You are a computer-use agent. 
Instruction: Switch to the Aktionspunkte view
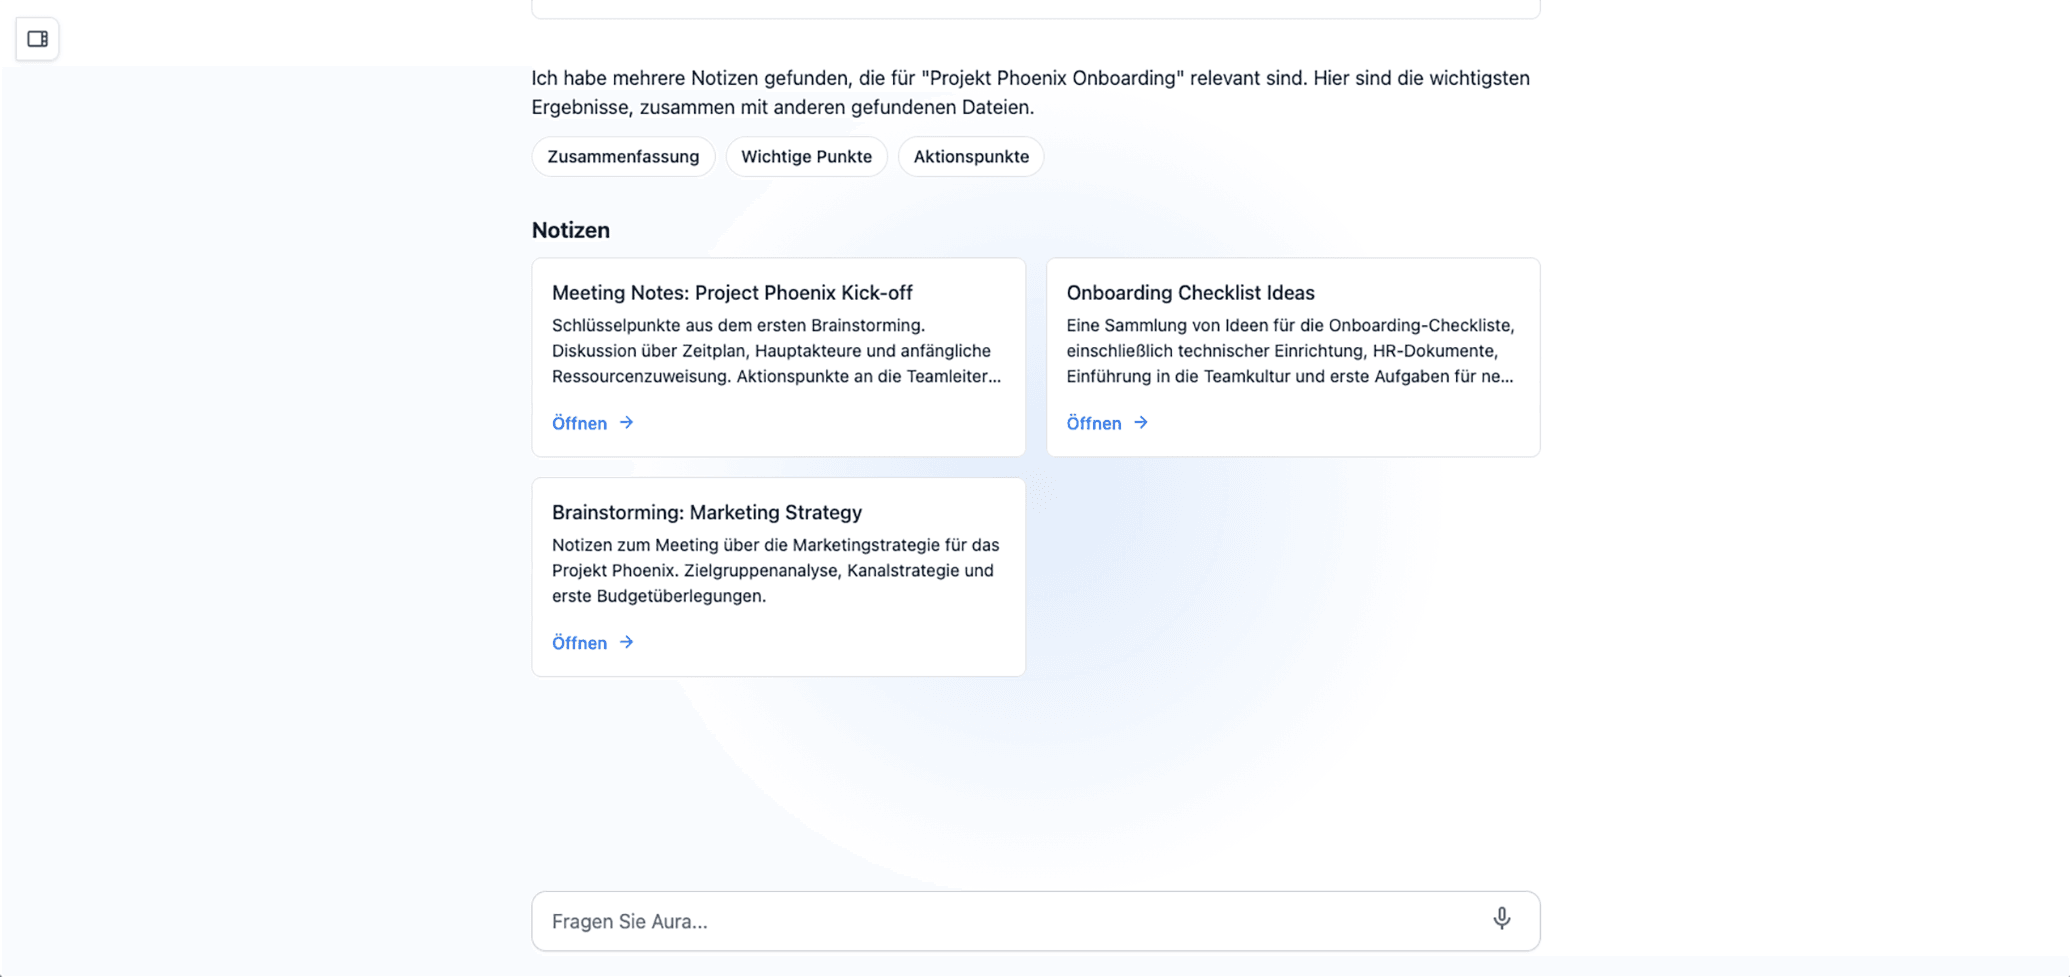[x=970, y=156]
